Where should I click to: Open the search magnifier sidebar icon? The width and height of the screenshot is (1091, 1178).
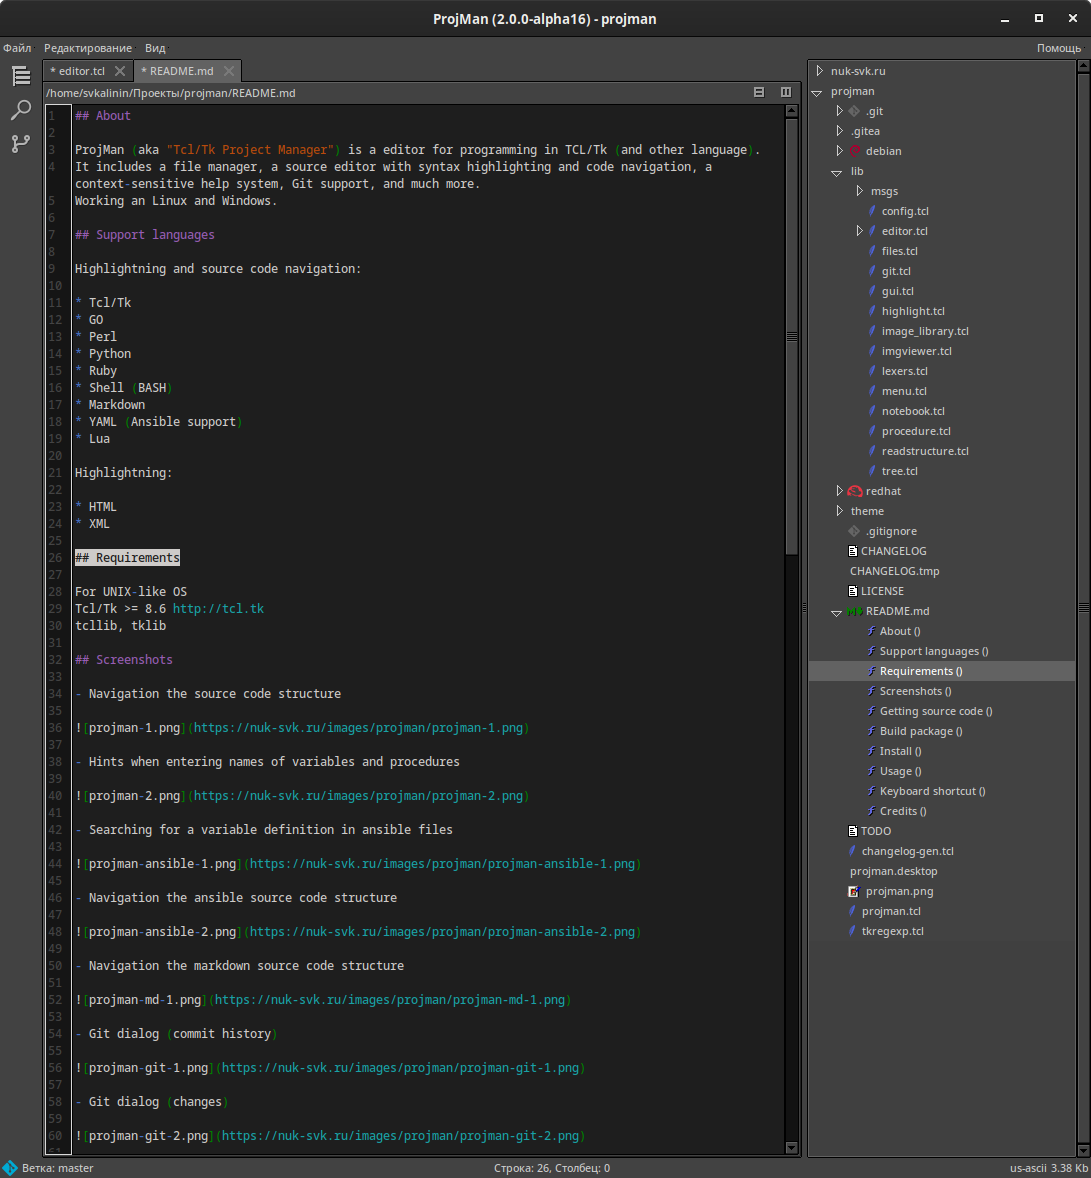click(x=21, y=110)
